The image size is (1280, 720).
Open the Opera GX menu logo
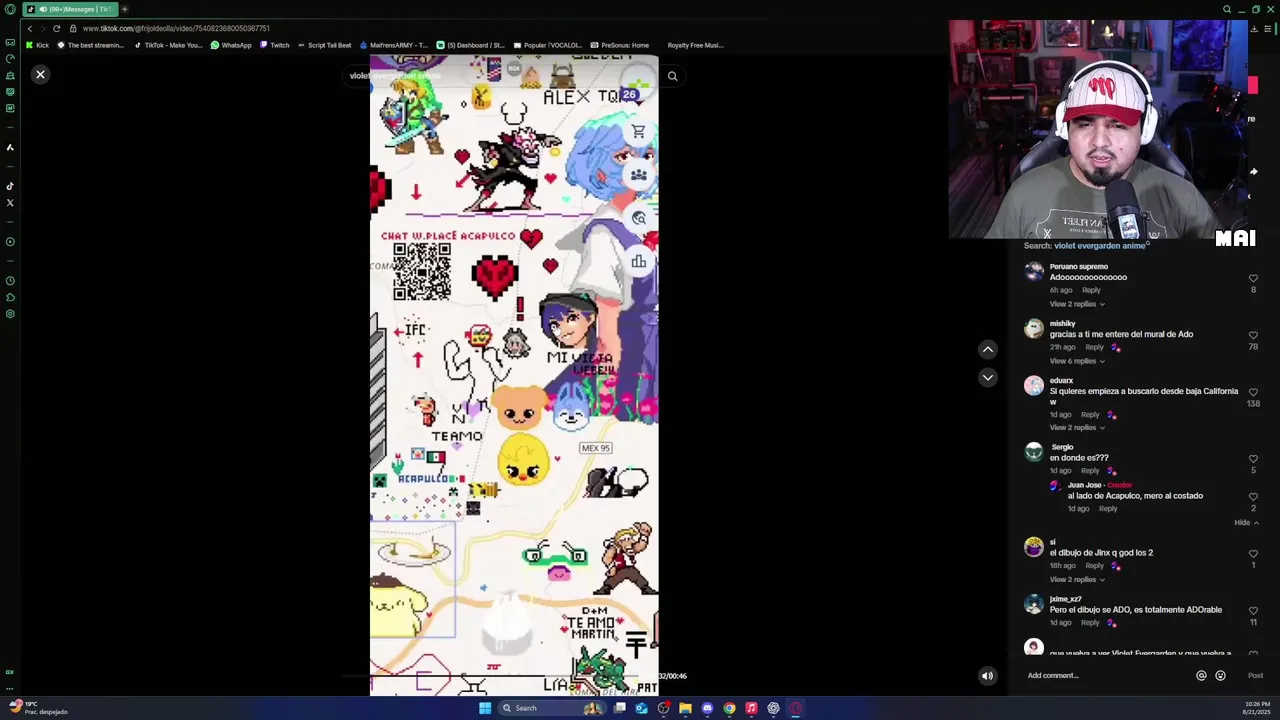9,9
